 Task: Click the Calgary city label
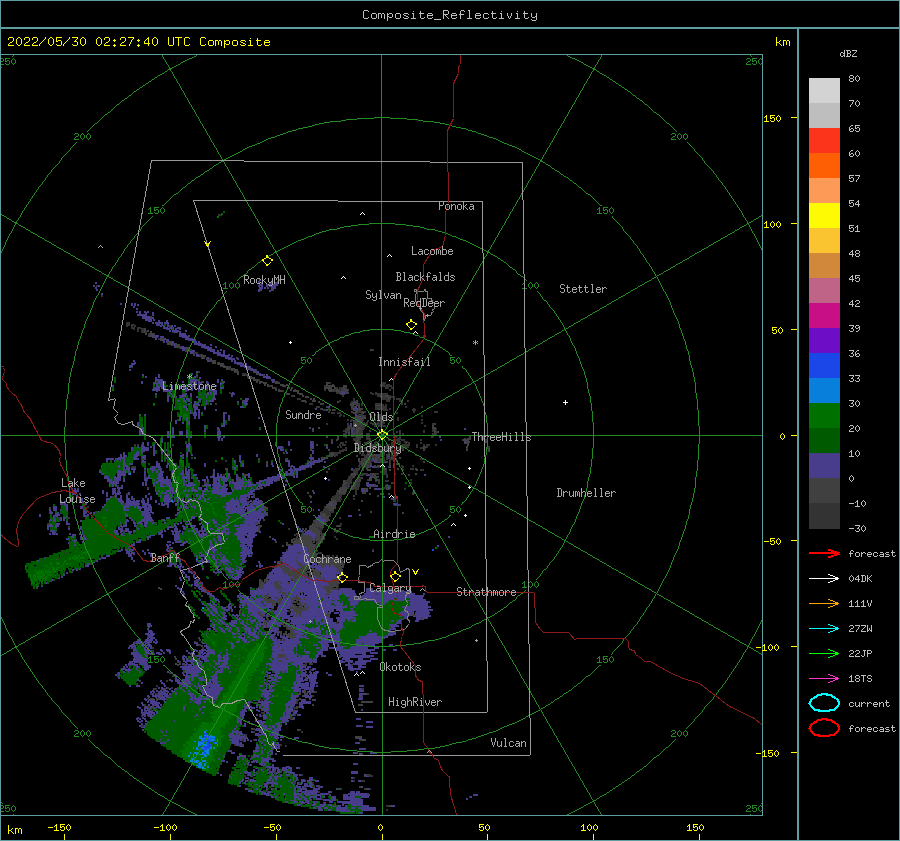point(390,588)
